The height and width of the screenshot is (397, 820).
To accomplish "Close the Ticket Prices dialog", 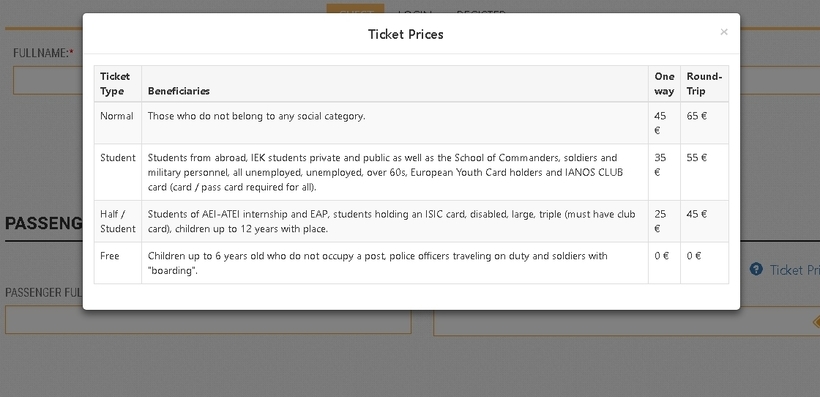I will click(724, 32).
